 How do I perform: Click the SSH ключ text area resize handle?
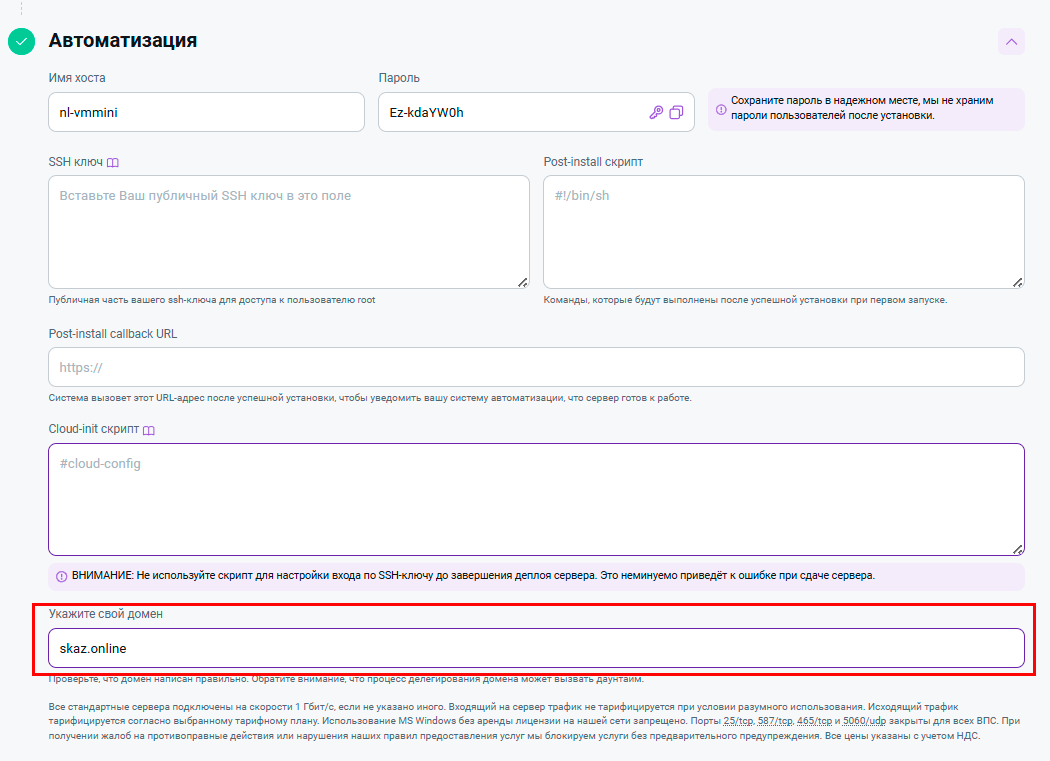(523, 282)
